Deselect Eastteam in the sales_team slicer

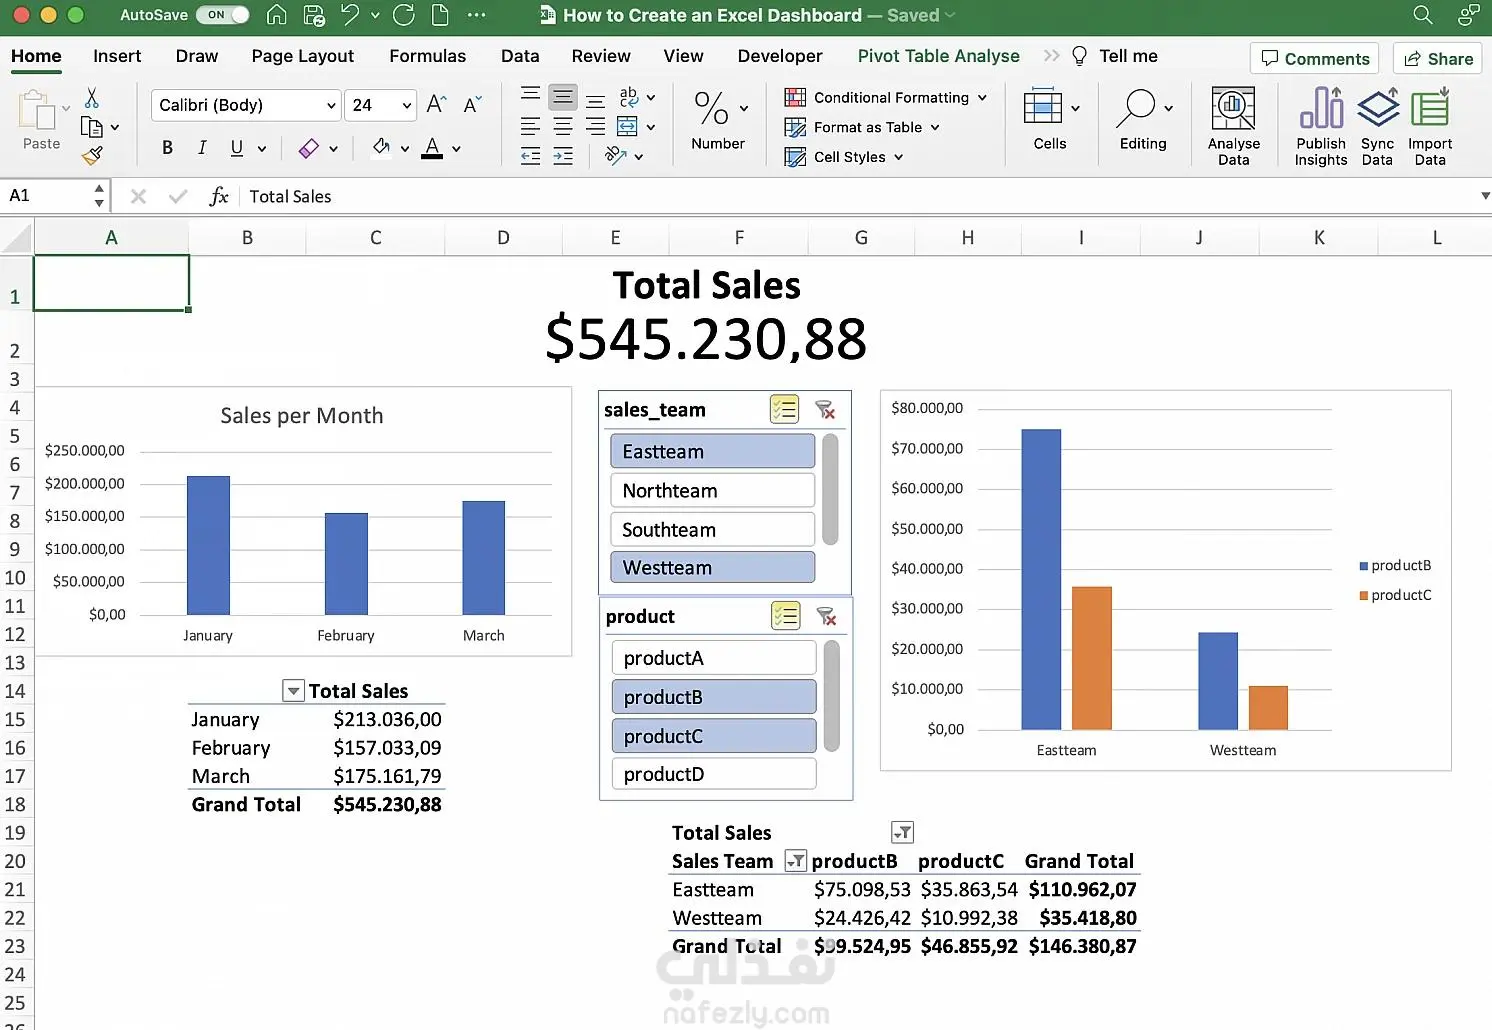click(x=712, y=451)
